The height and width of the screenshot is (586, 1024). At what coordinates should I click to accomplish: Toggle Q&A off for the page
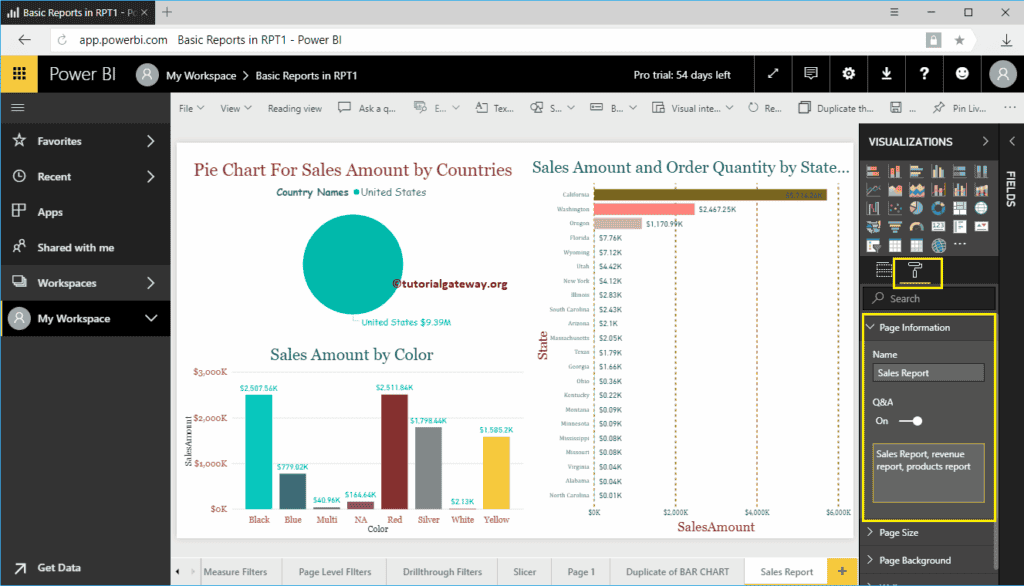913,421
